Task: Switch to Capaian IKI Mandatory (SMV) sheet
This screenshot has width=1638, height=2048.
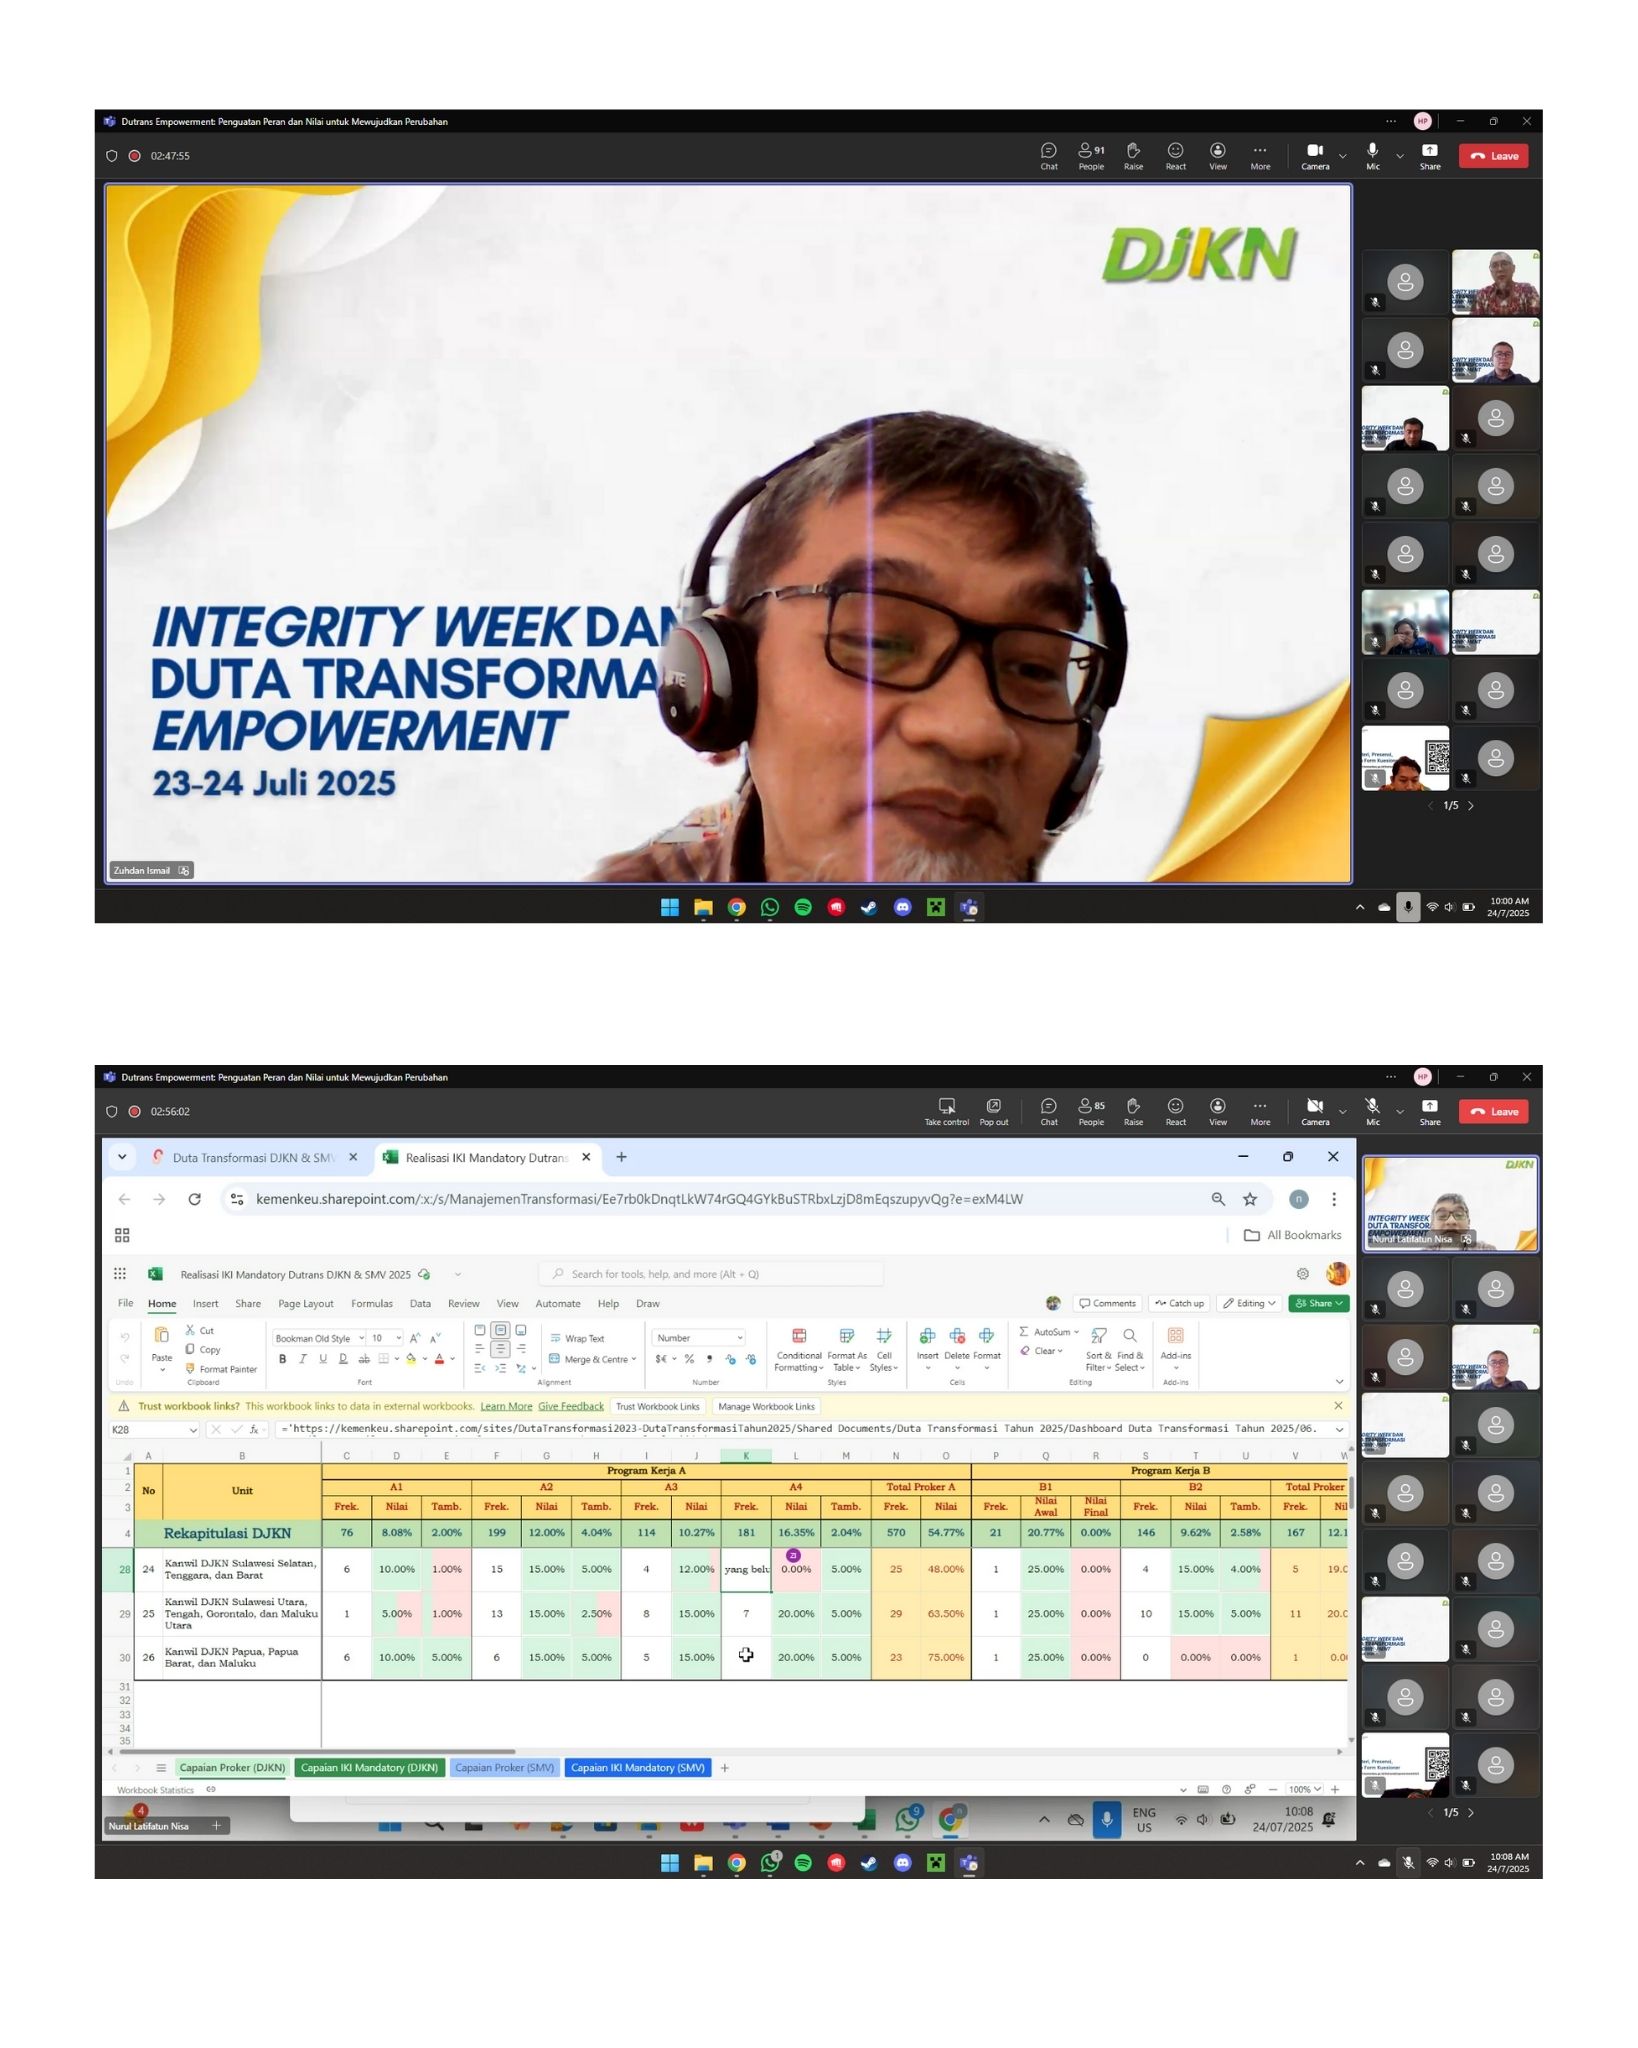Action: (x=637, y=1768)
